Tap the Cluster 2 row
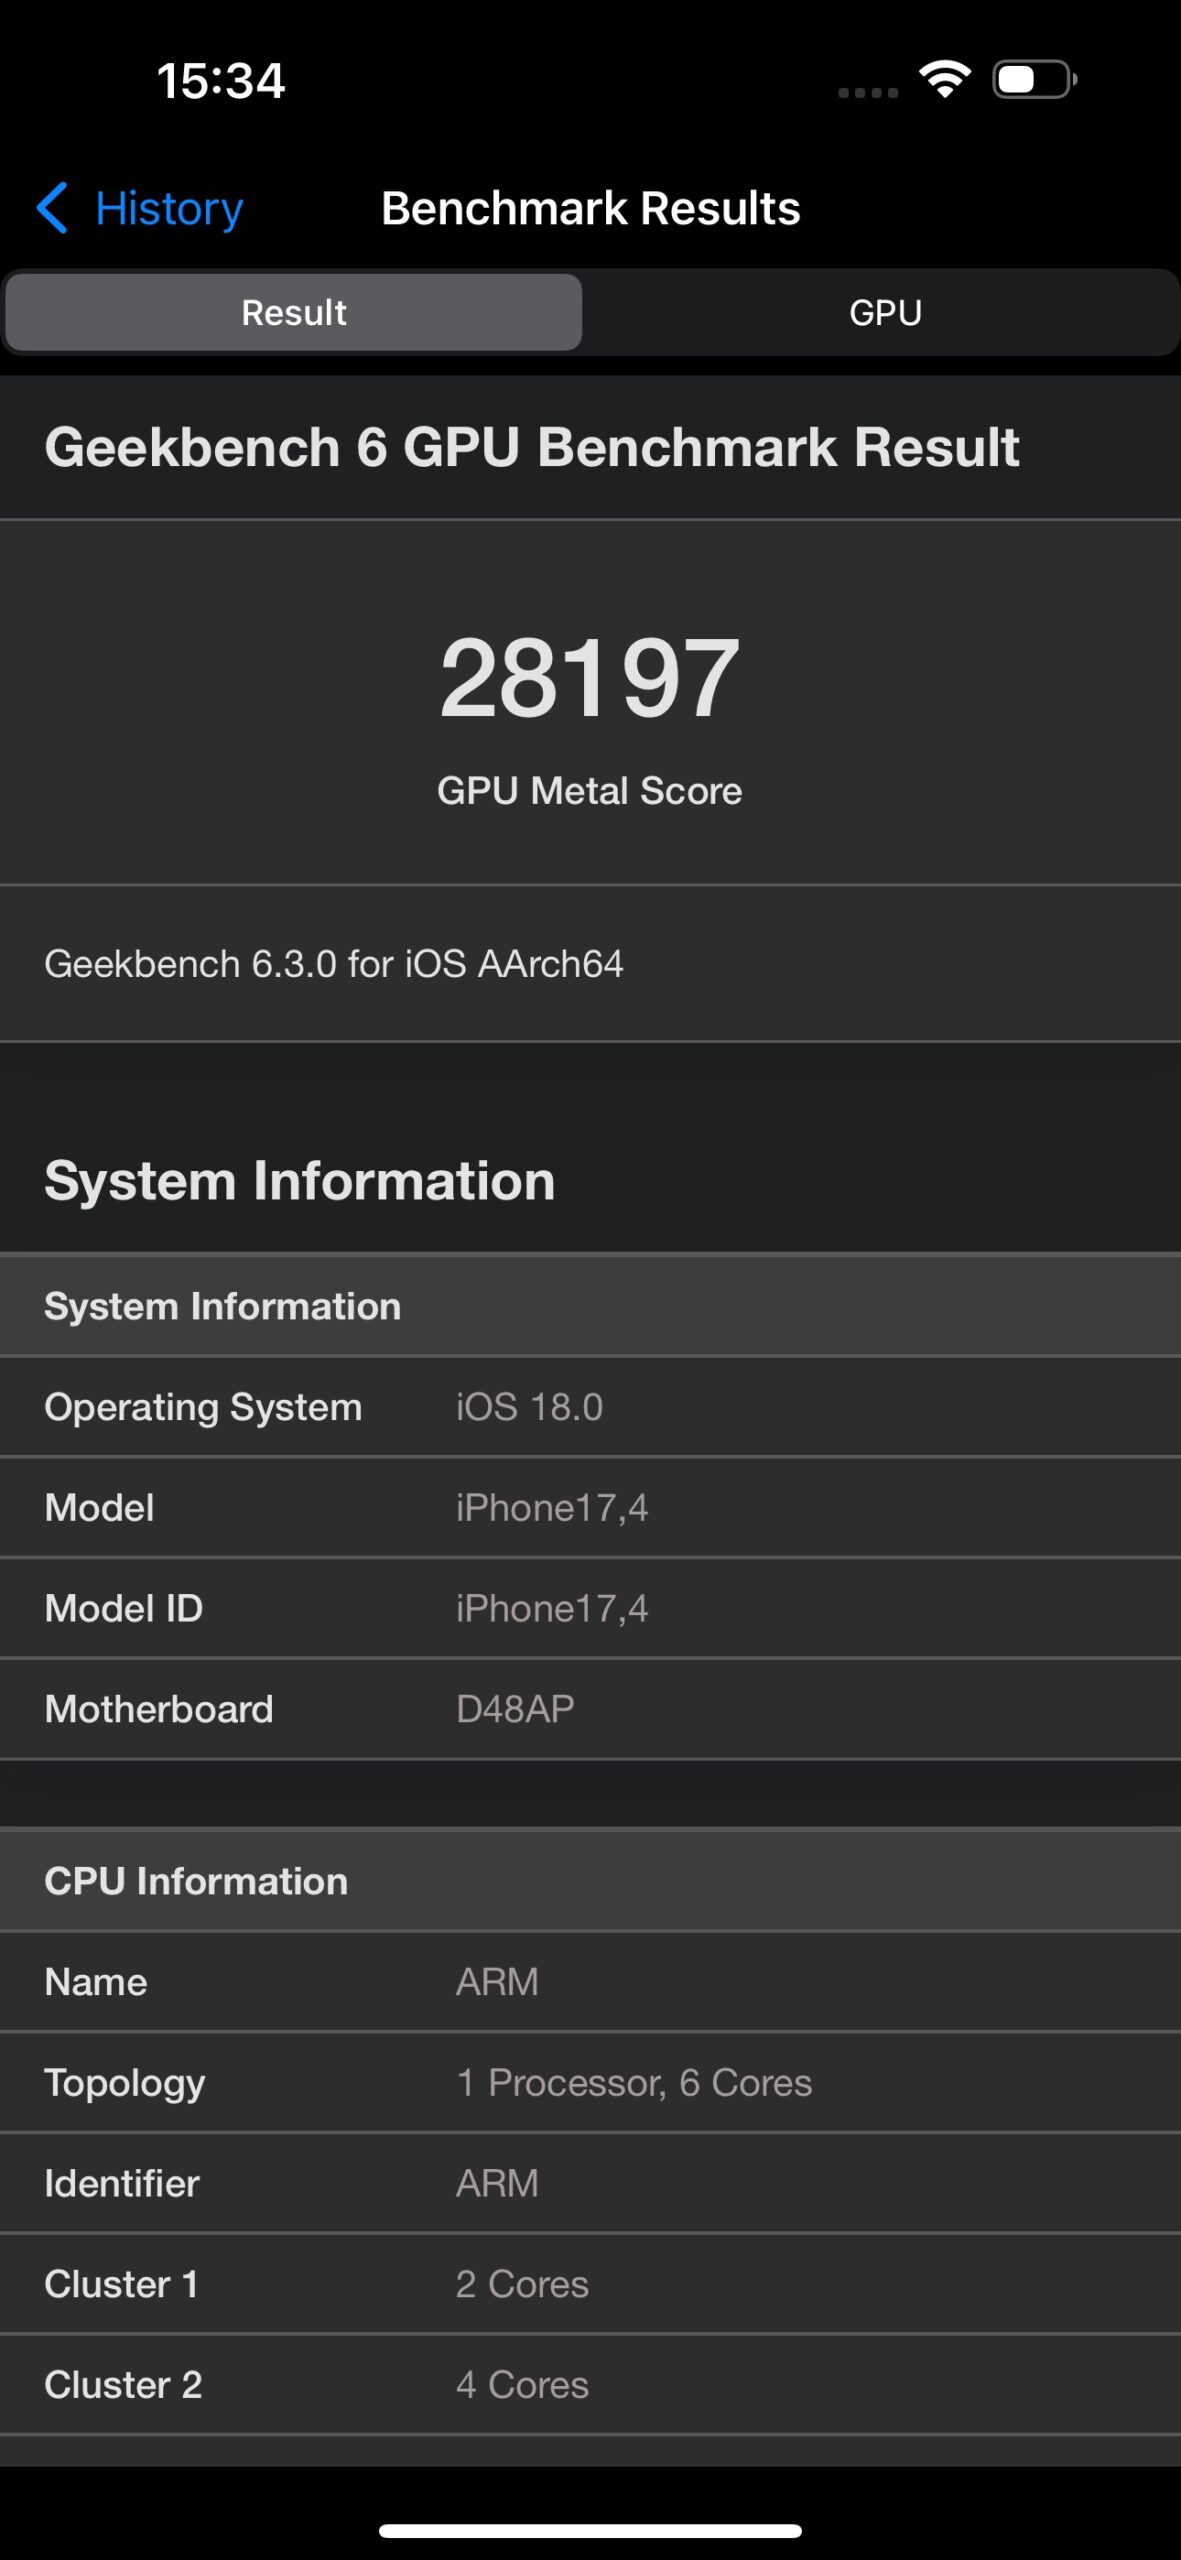The image size is (1181, 2560). (590, 2385)
